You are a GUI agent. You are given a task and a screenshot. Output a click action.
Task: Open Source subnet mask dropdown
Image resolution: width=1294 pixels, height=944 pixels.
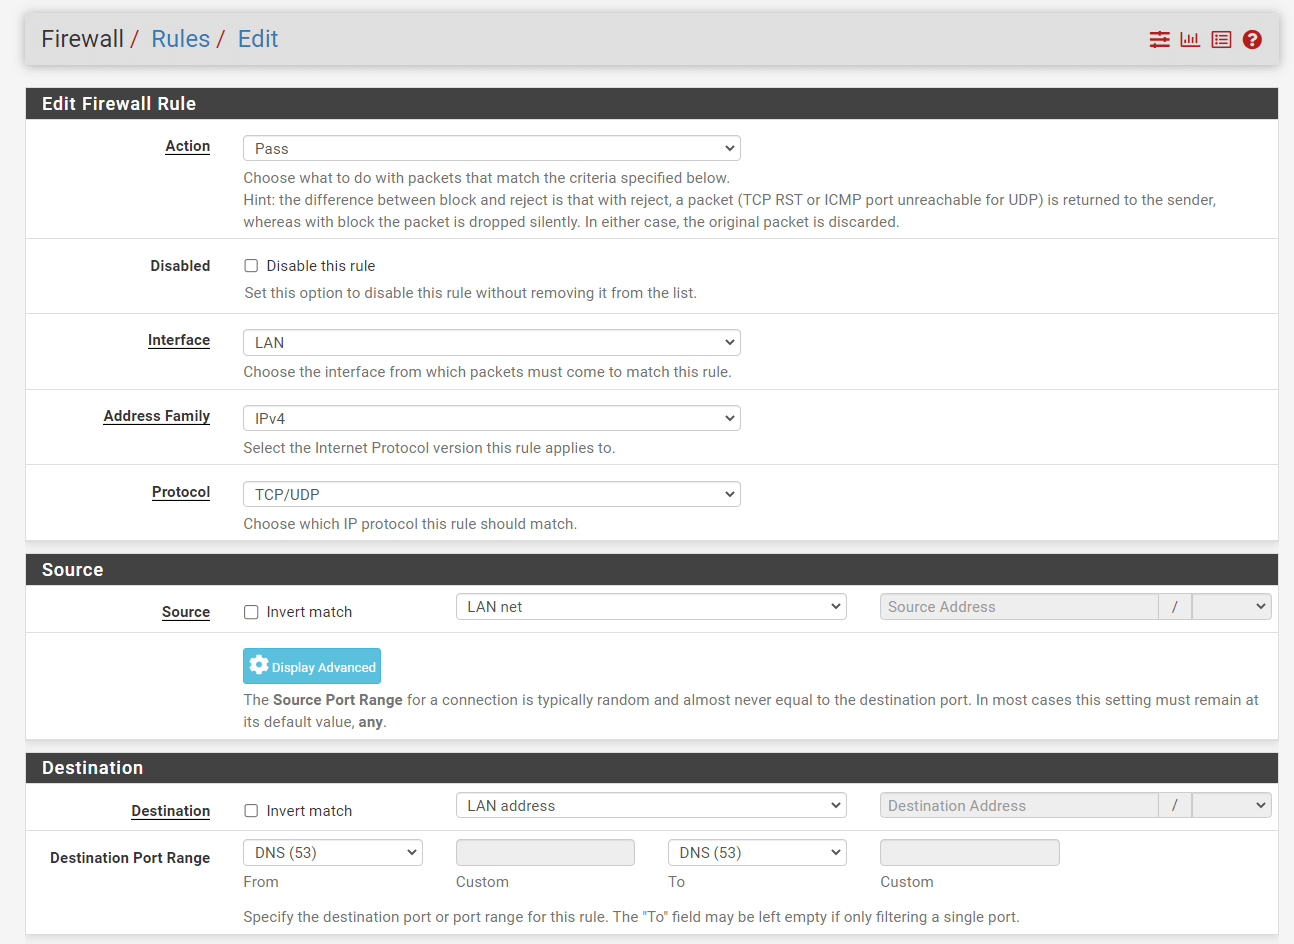click(1232, 607)
